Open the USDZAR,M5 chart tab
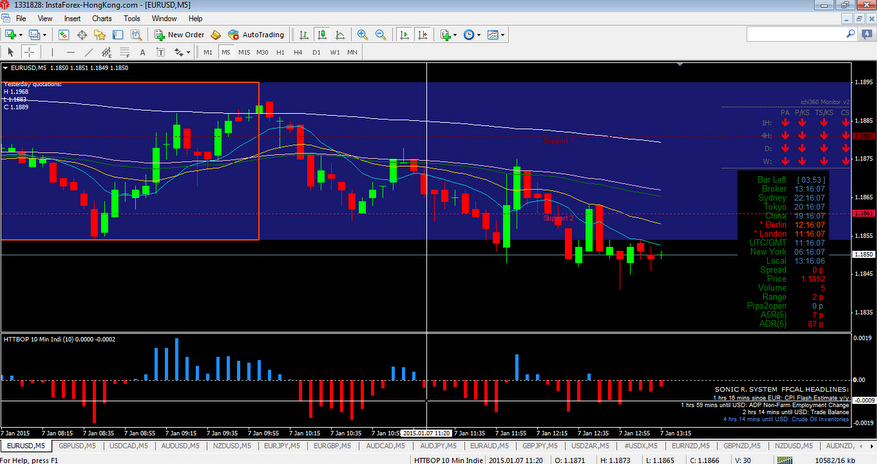 point(590,446)
